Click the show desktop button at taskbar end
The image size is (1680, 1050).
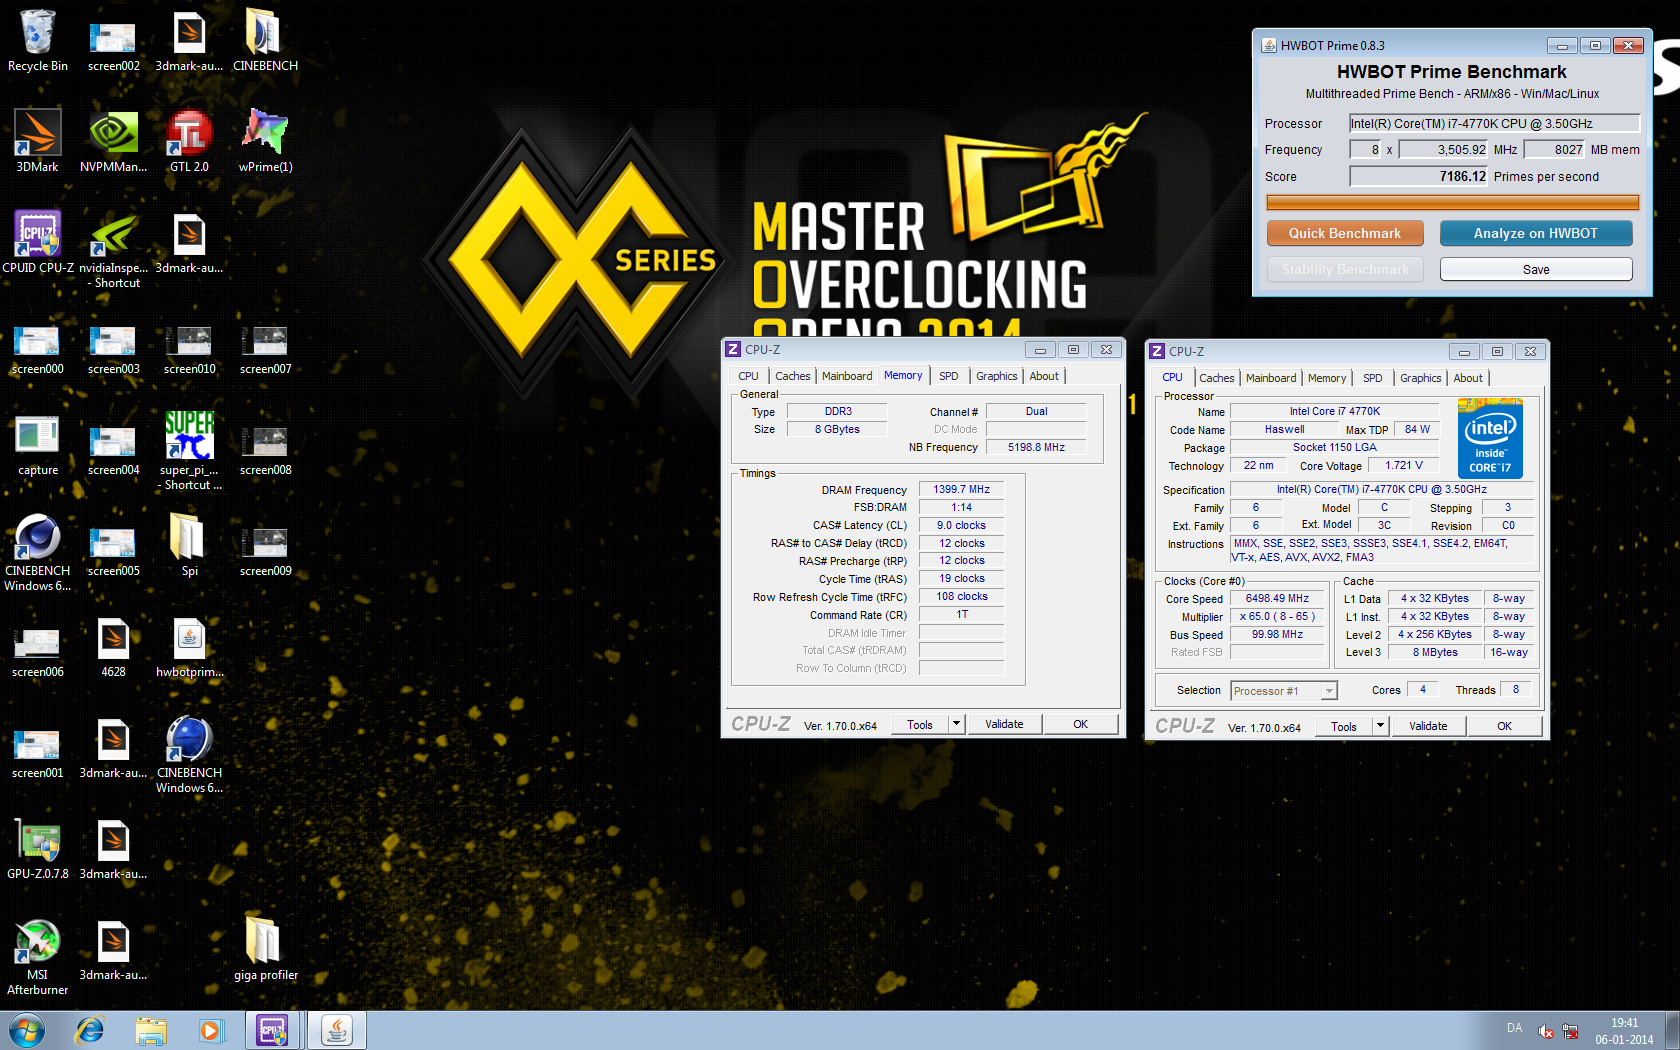[1673, 1030]
